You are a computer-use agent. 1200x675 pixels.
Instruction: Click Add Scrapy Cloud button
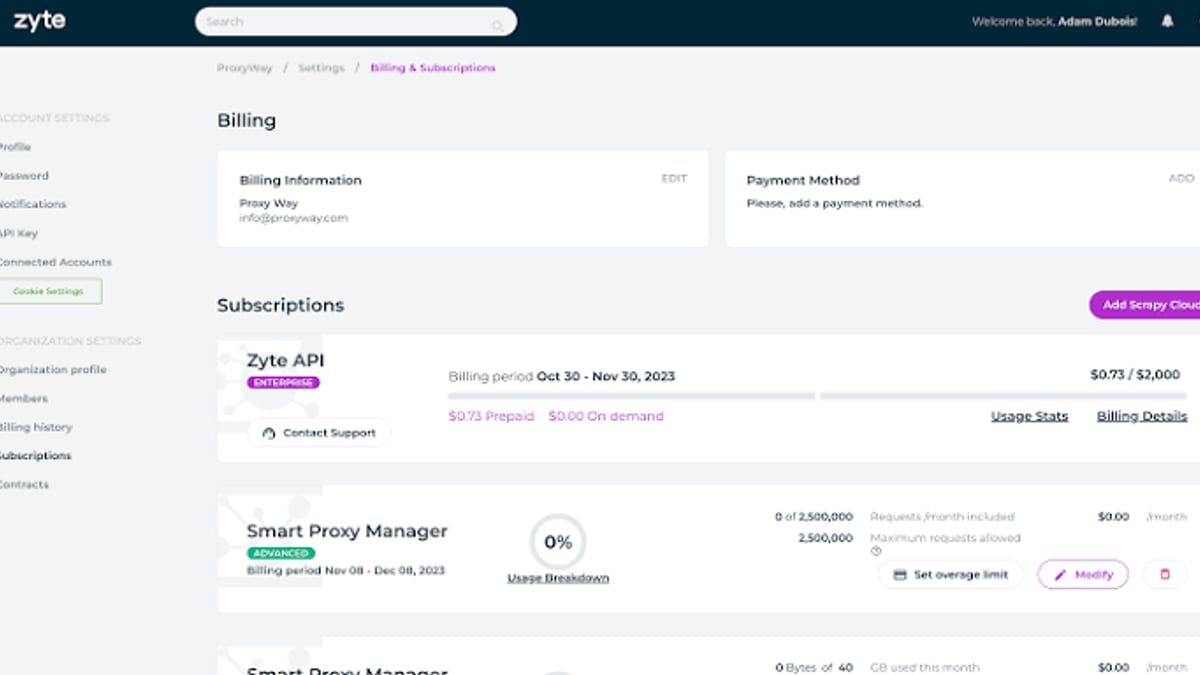[x=1145, y=305]
